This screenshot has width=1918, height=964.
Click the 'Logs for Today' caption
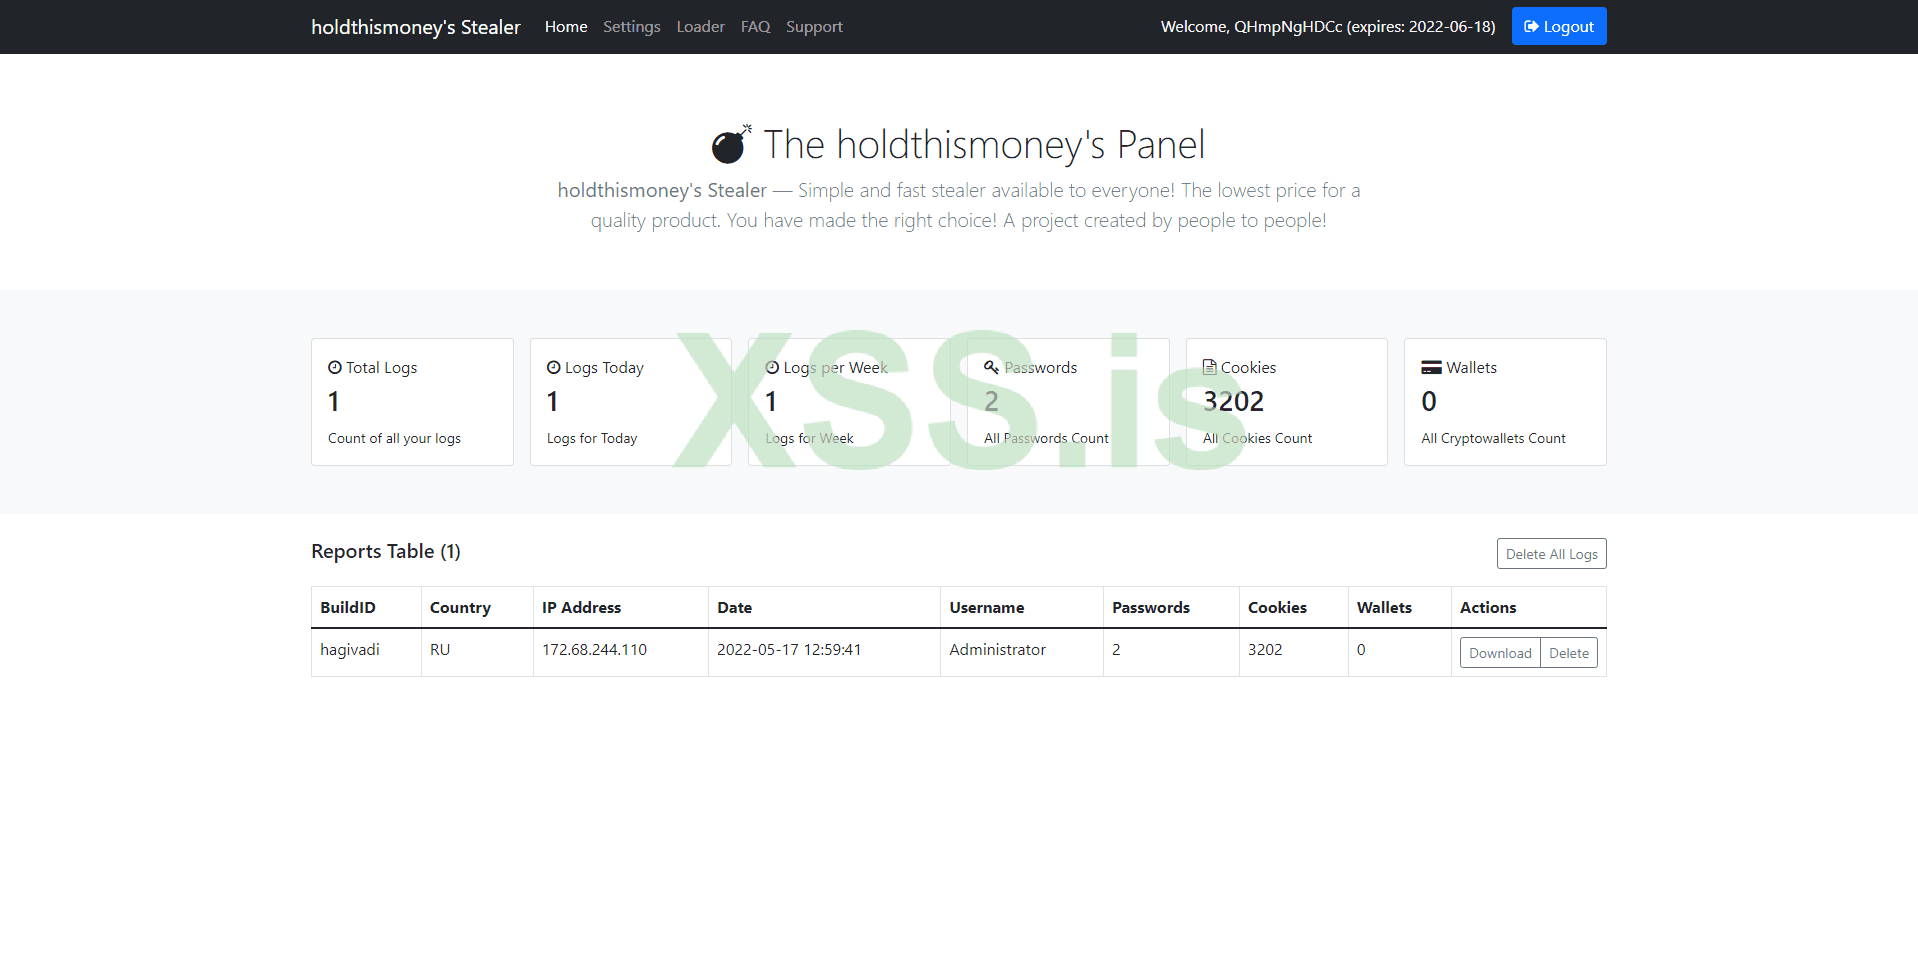point(592,438)
